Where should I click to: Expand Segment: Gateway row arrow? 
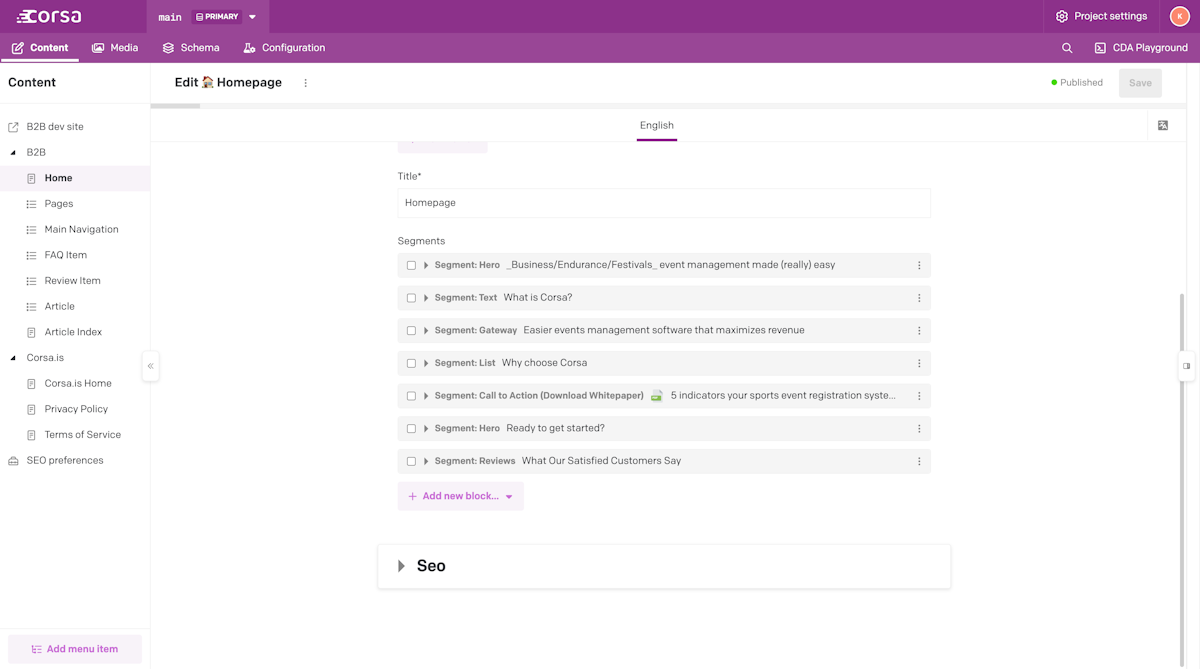[x=426, y=330]
